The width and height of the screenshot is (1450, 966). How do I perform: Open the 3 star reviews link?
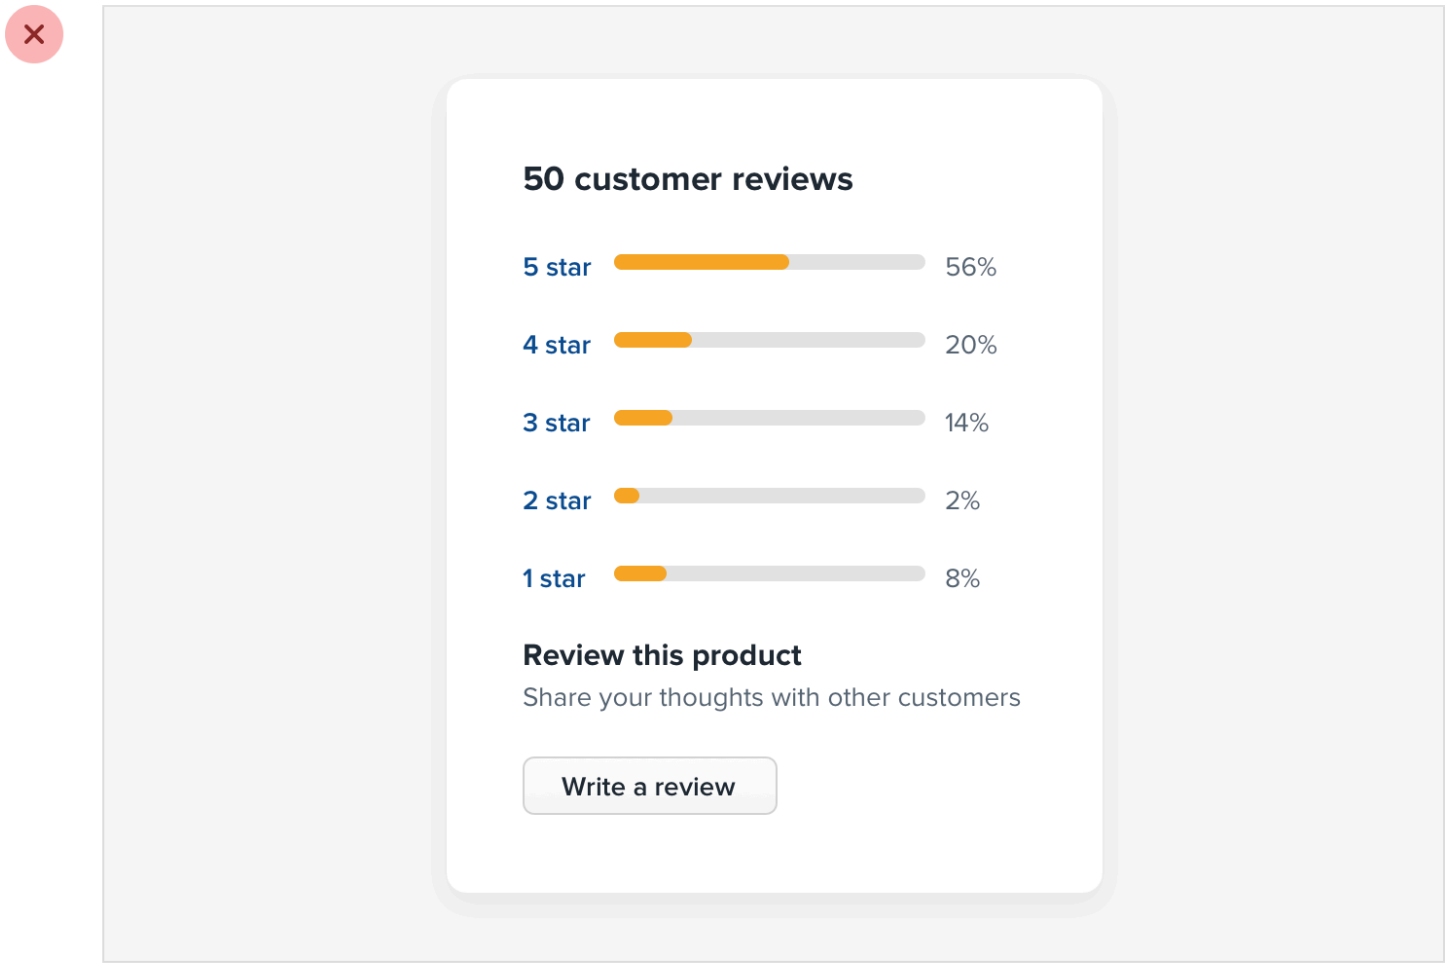coord(556,423)
